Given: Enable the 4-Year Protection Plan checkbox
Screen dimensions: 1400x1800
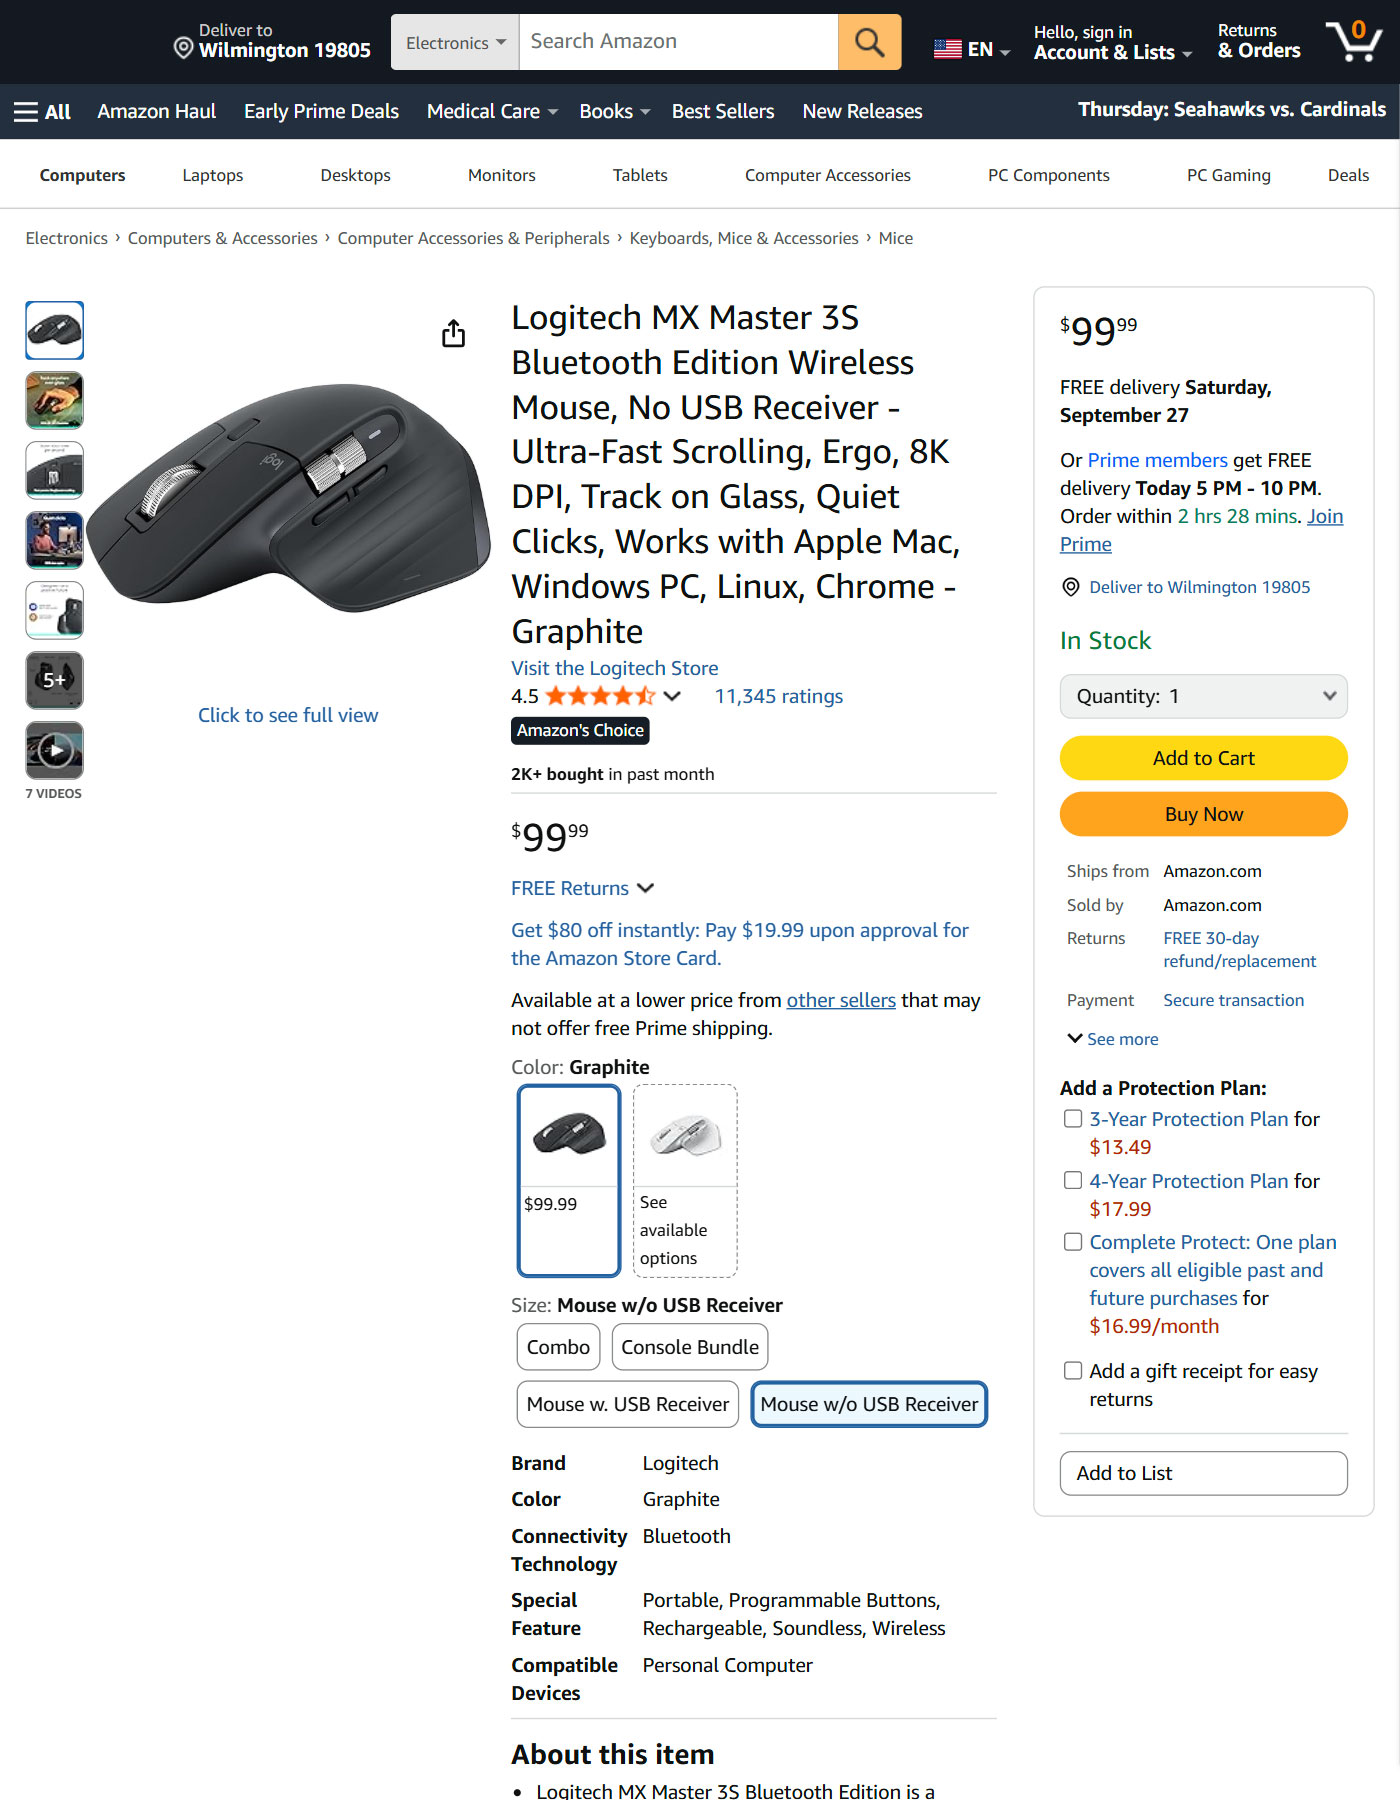Looking at the screenshot, I should tap(1073, 1181).
